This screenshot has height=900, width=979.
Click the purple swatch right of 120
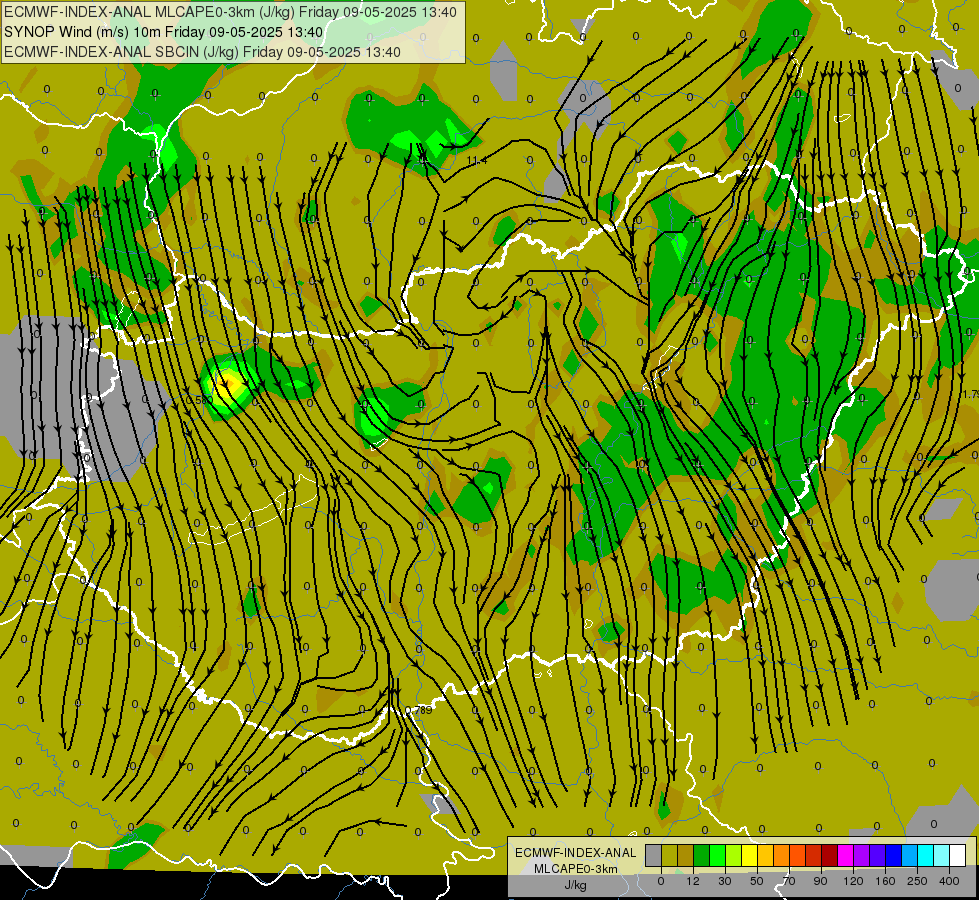862,856
